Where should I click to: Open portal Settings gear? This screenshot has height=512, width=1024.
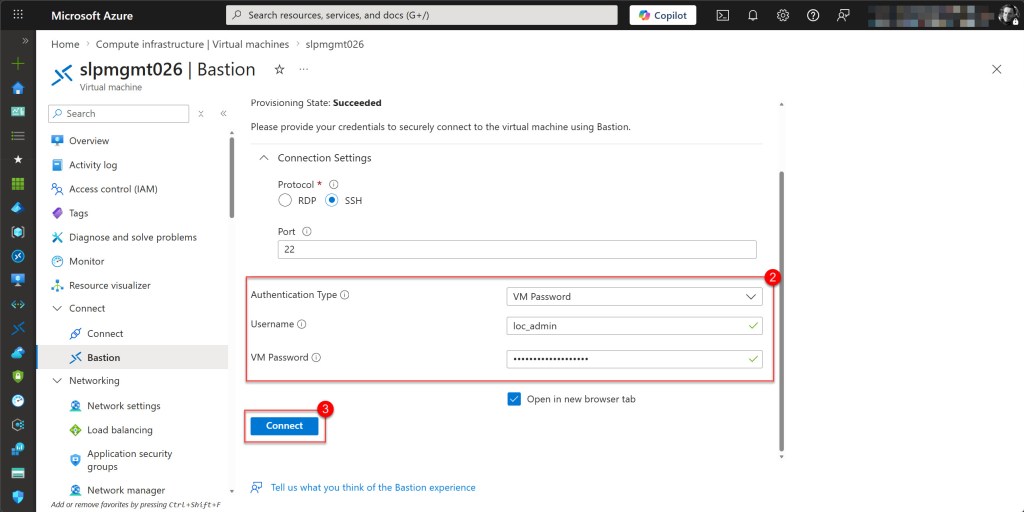(783, 15)
